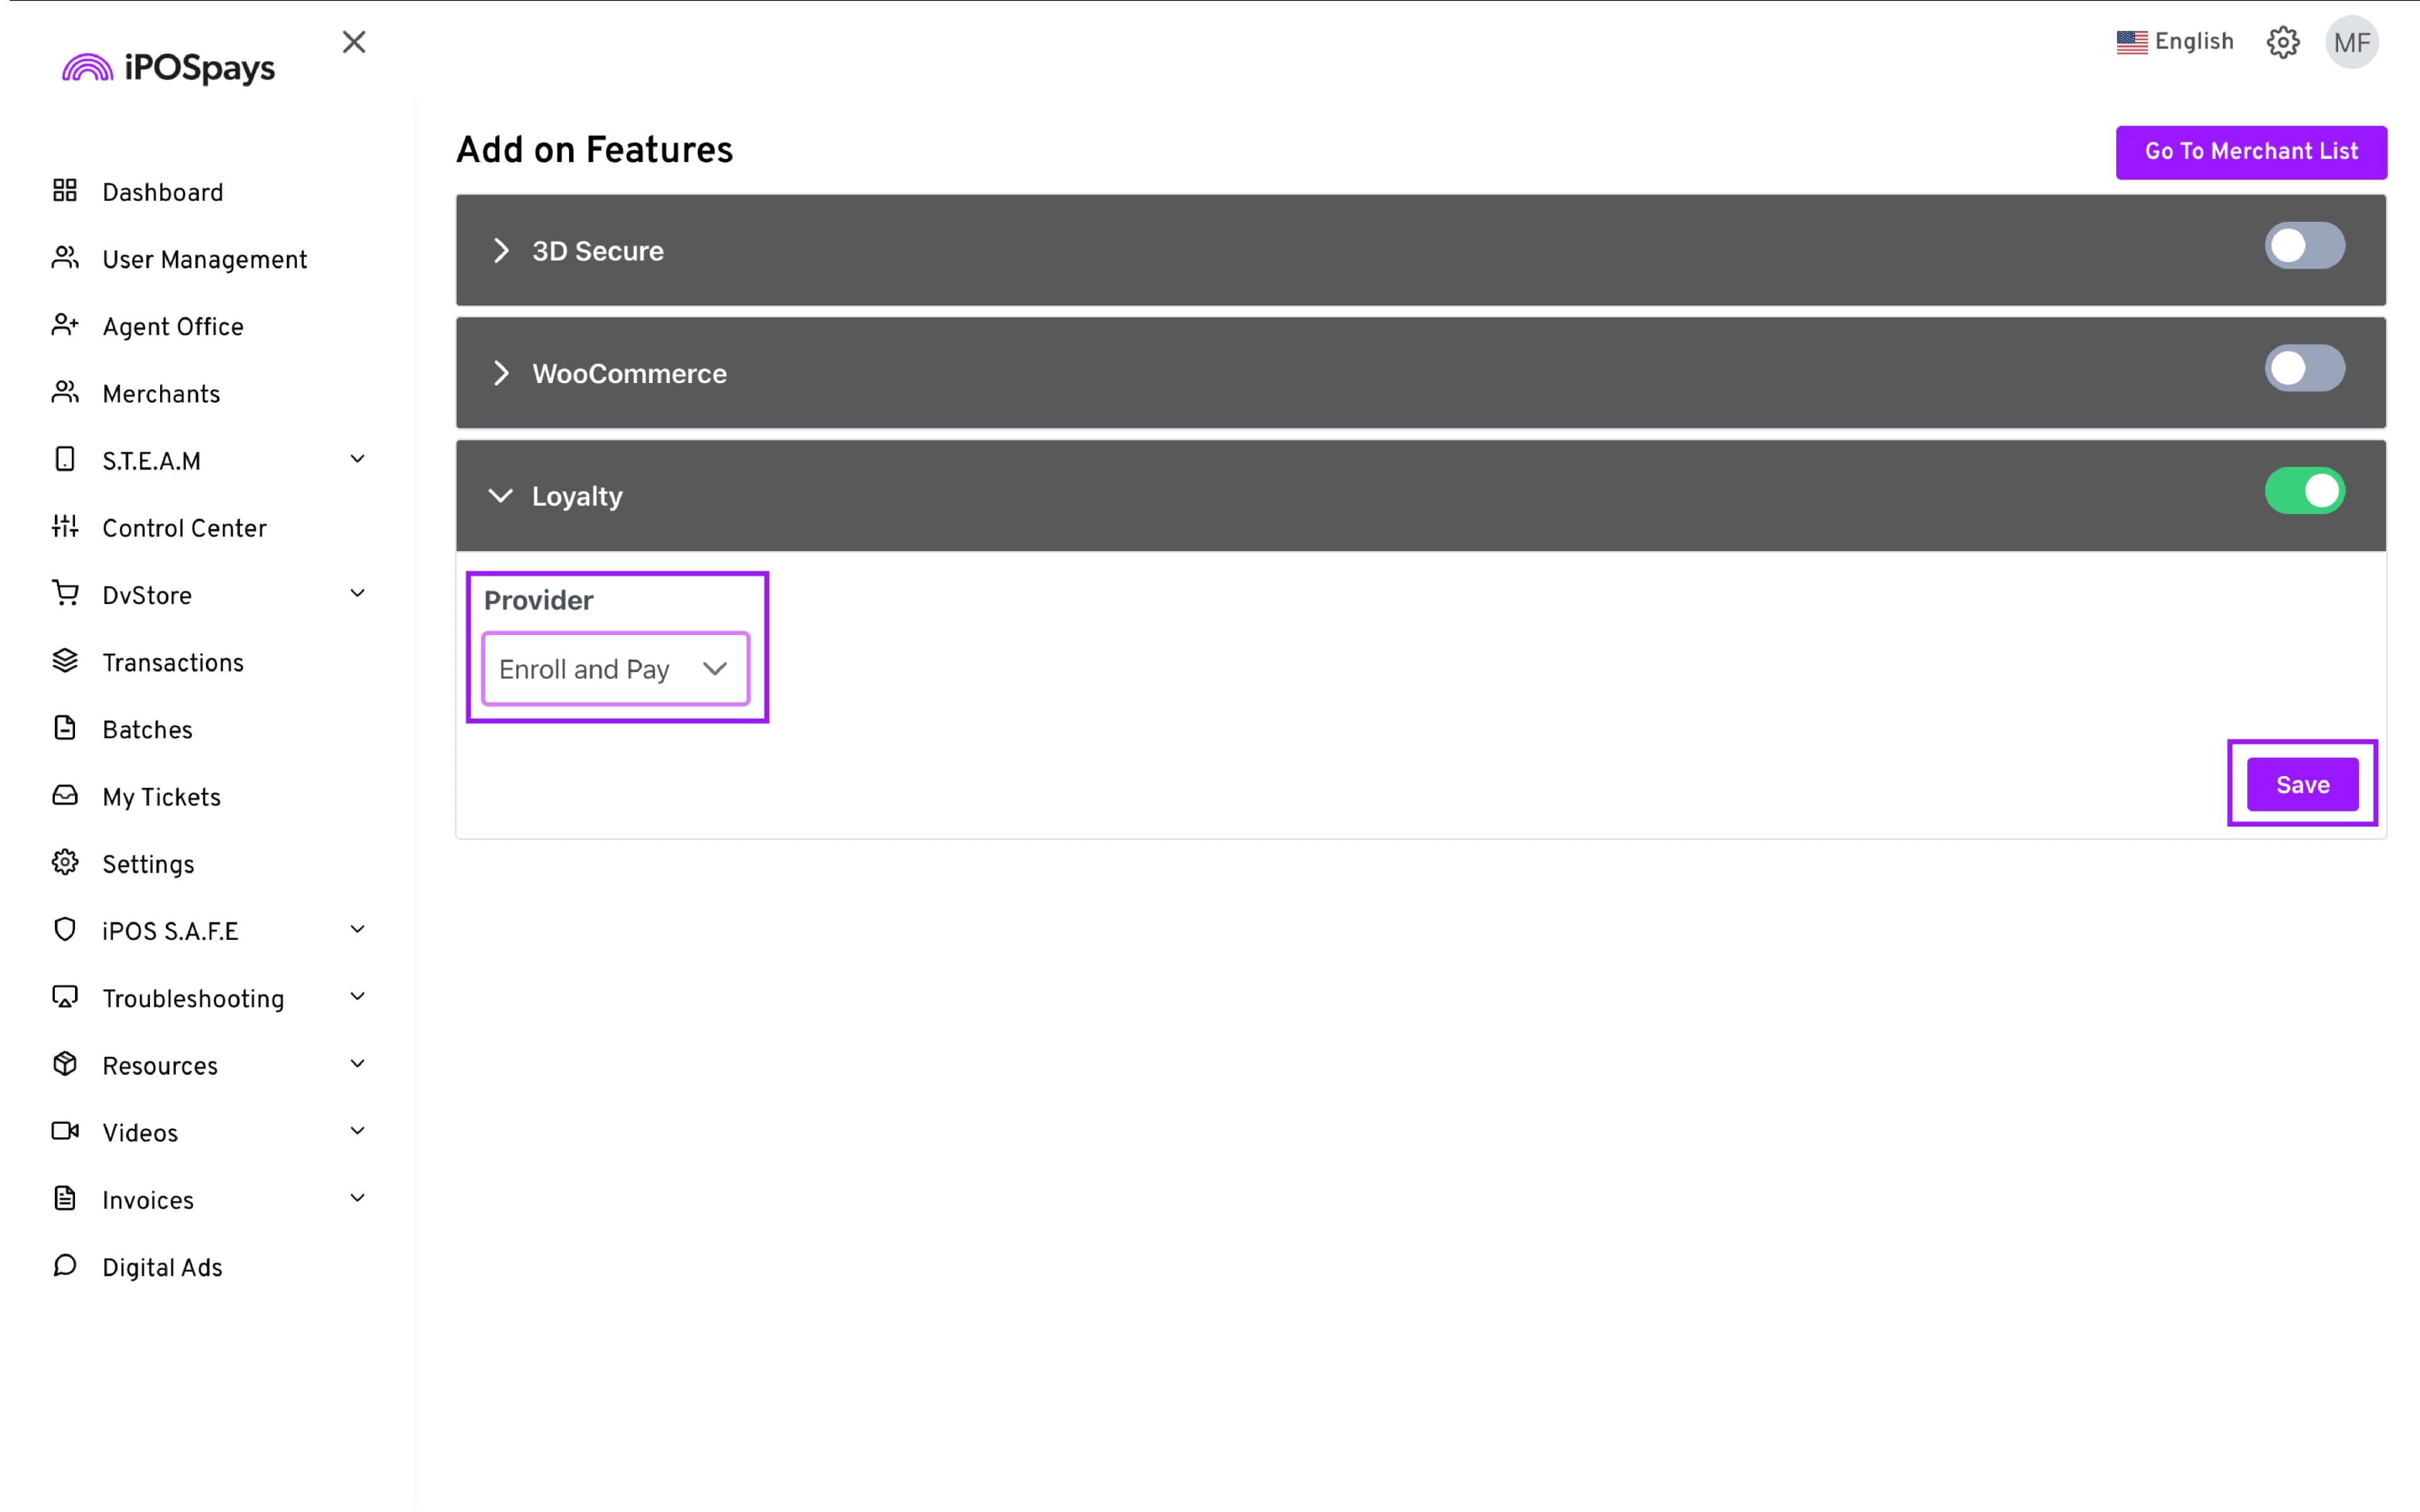Collapse the Loyalty section chevron
Screen dimensions: 2420x1512
click(x=501, y=496)
